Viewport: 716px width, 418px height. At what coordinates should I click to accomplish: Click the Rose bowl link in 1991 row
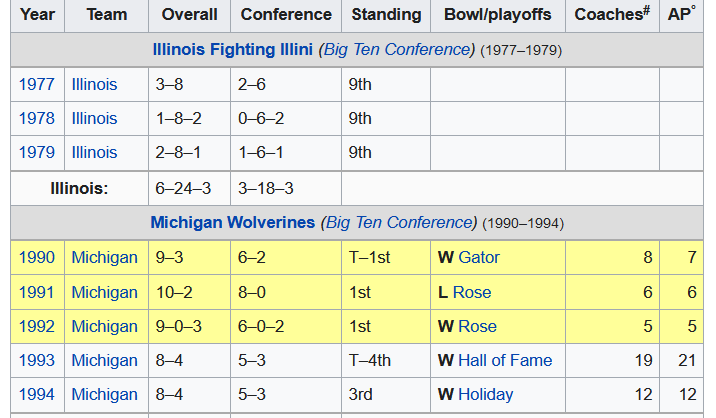pos(472,292)
